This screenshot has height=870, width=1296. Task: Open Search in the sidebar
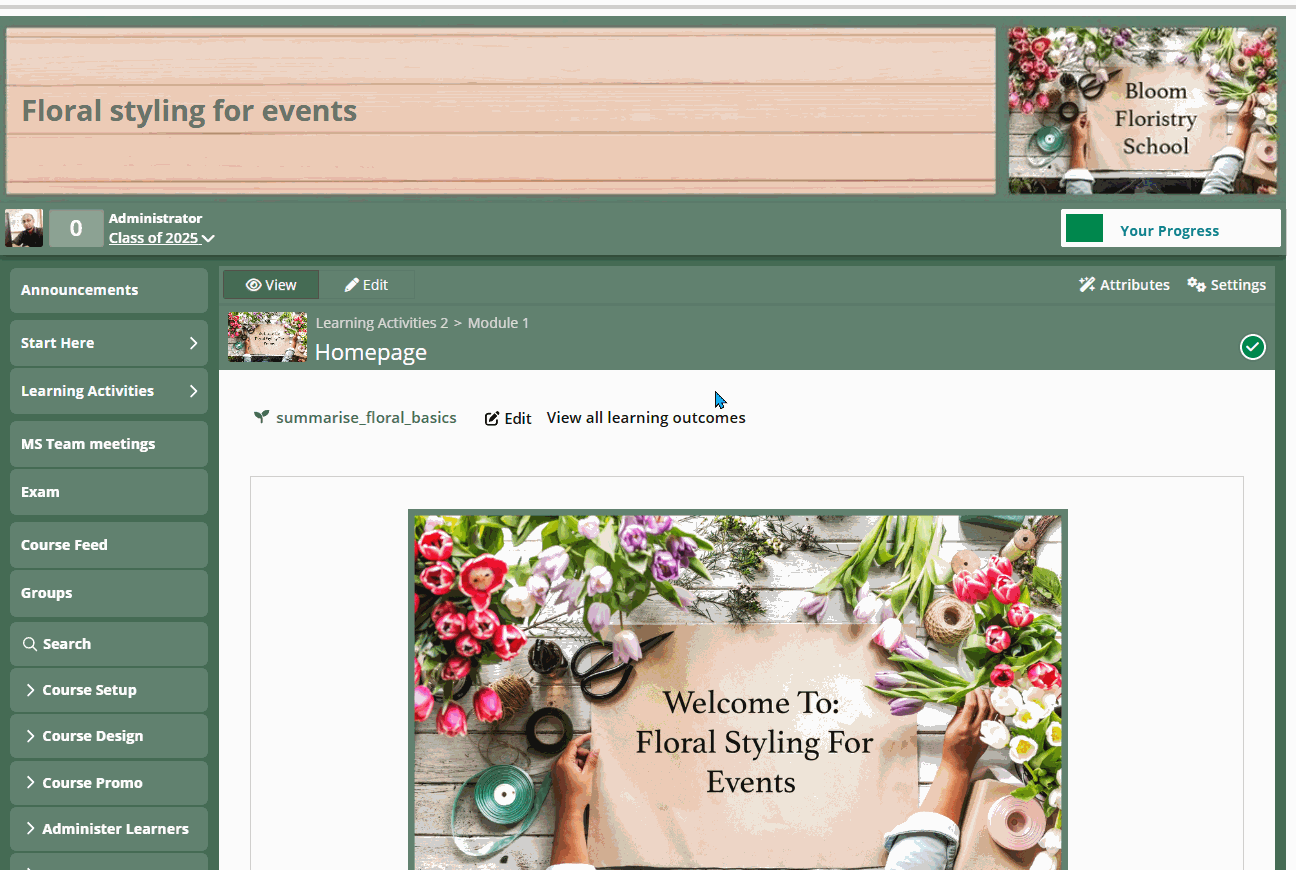[x=109, y=644]
